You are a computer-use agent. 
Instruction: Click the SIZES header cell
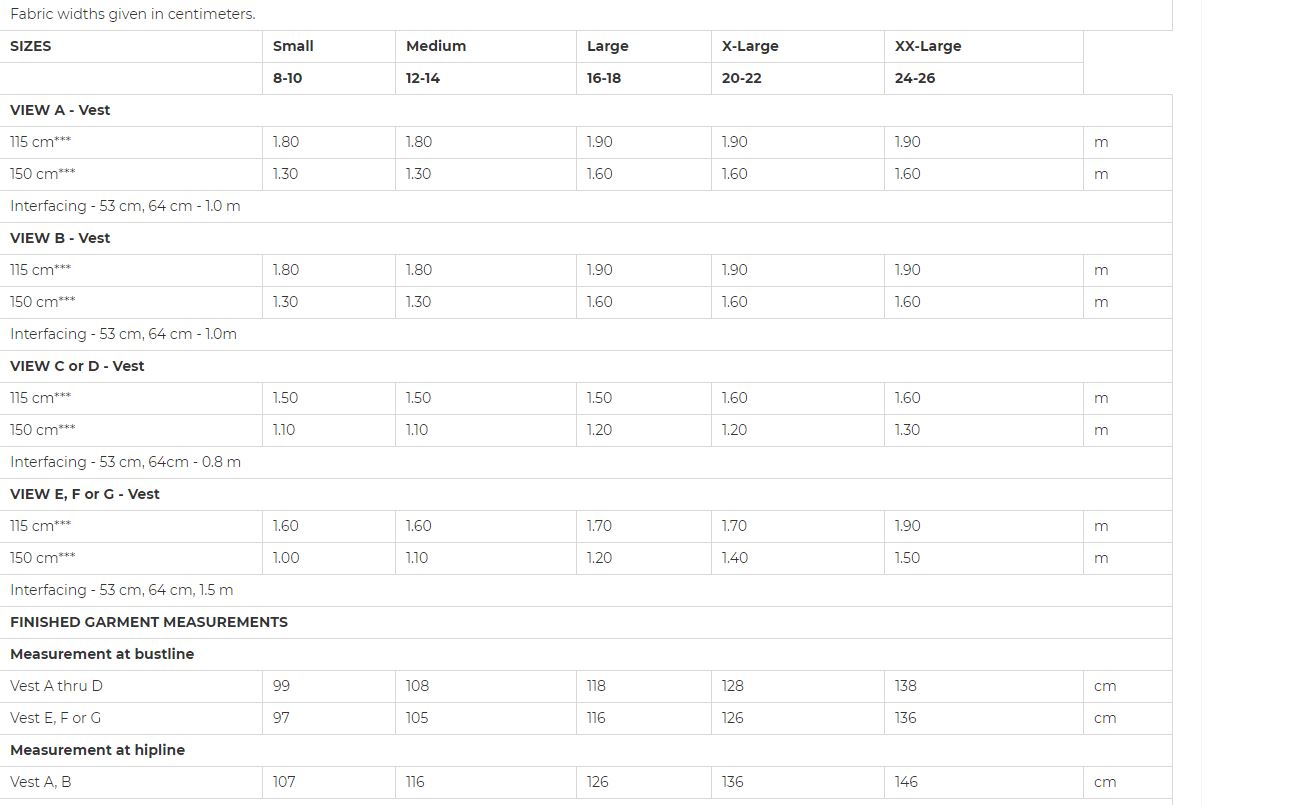[x=30, y=46]
